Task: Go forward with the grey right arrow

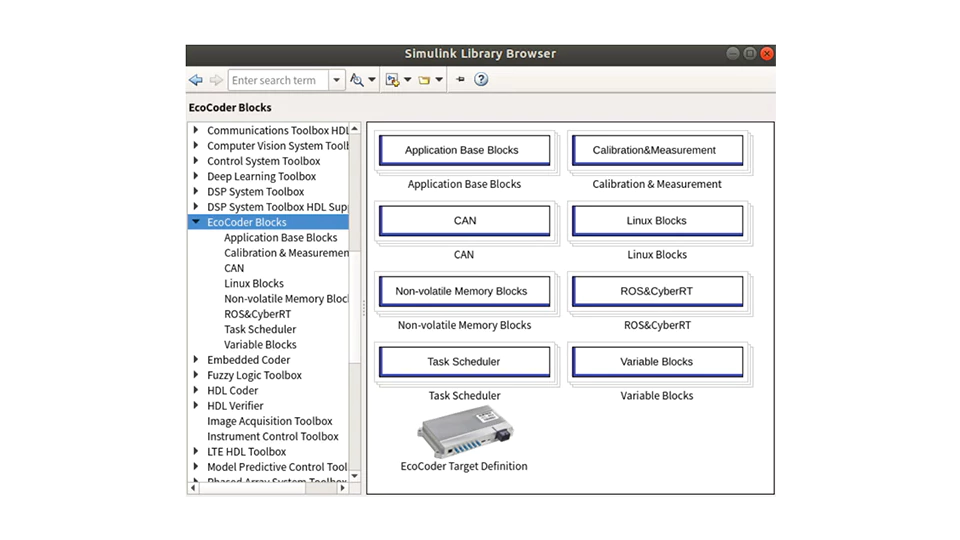Action: 216,80
